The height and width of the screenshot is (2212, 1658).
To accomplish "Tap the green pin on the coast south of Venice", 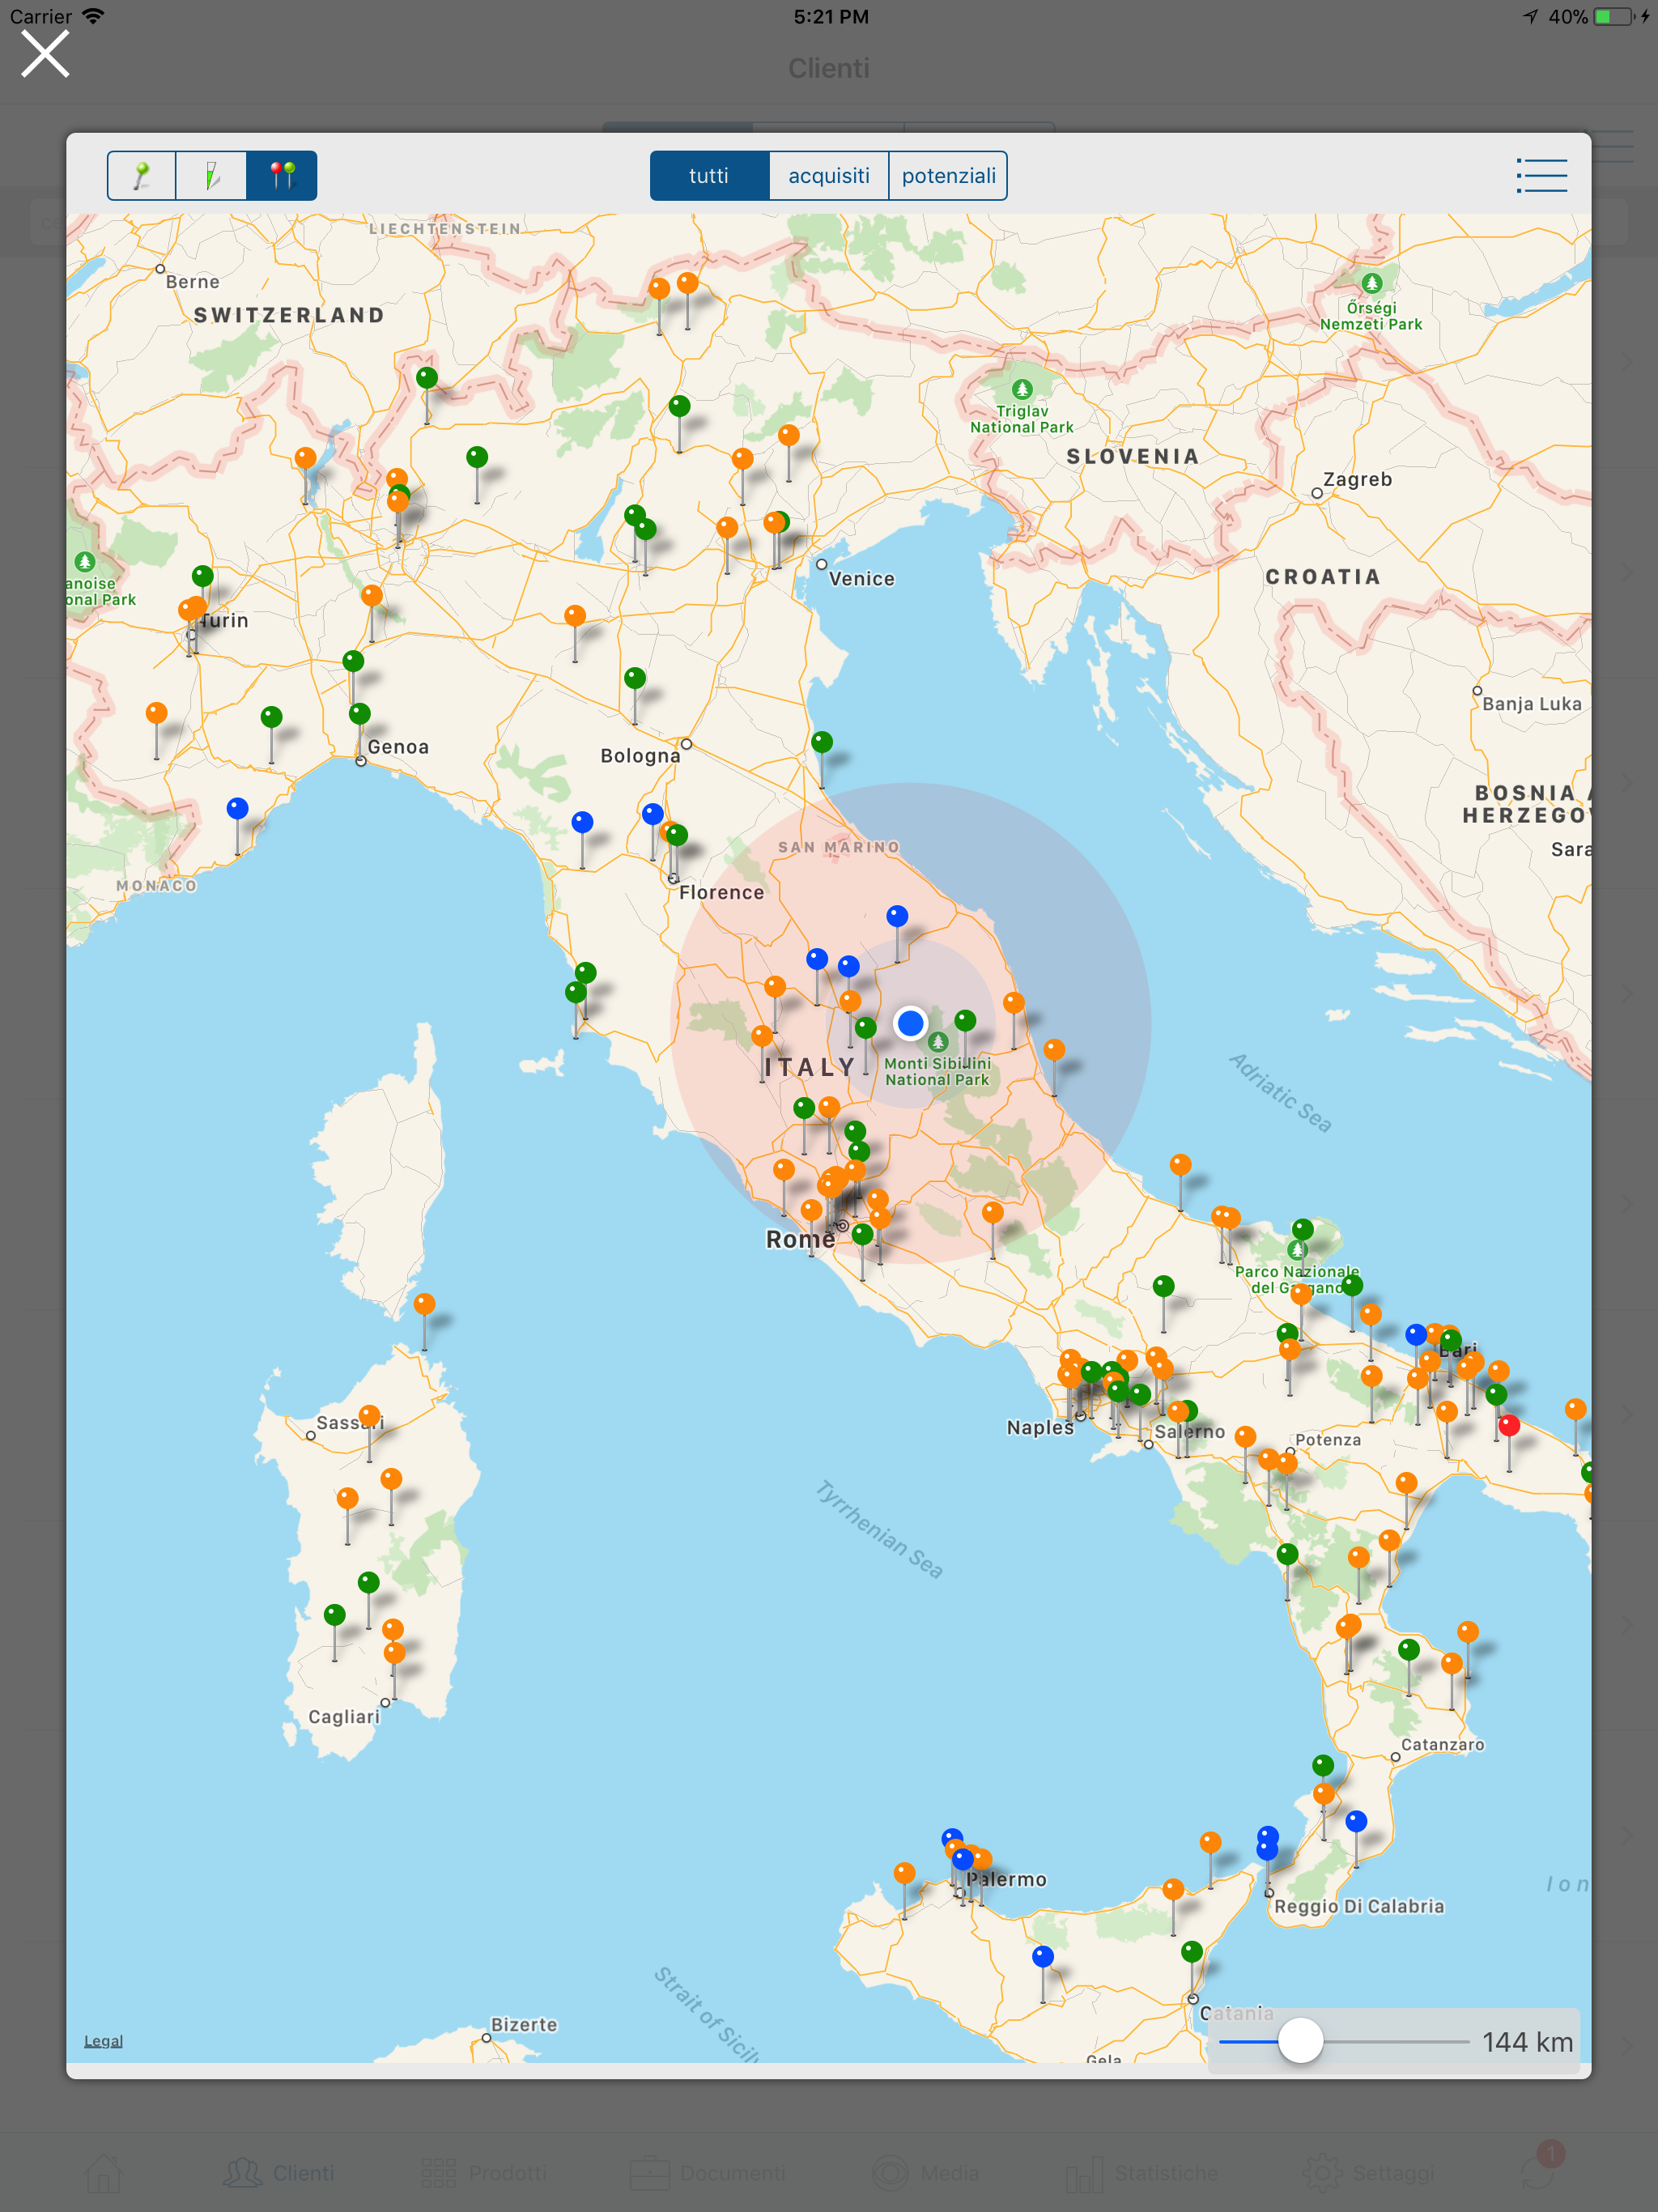I will [x=822, y=742].
